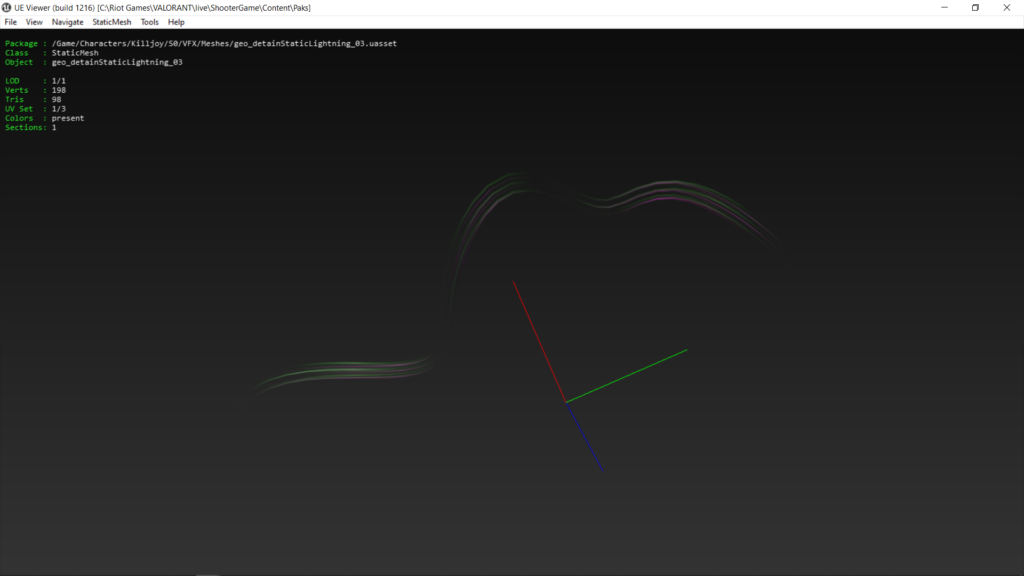Open the Tools menu
Viewport: 1024px width, 576px height.
tap(150, 22)
